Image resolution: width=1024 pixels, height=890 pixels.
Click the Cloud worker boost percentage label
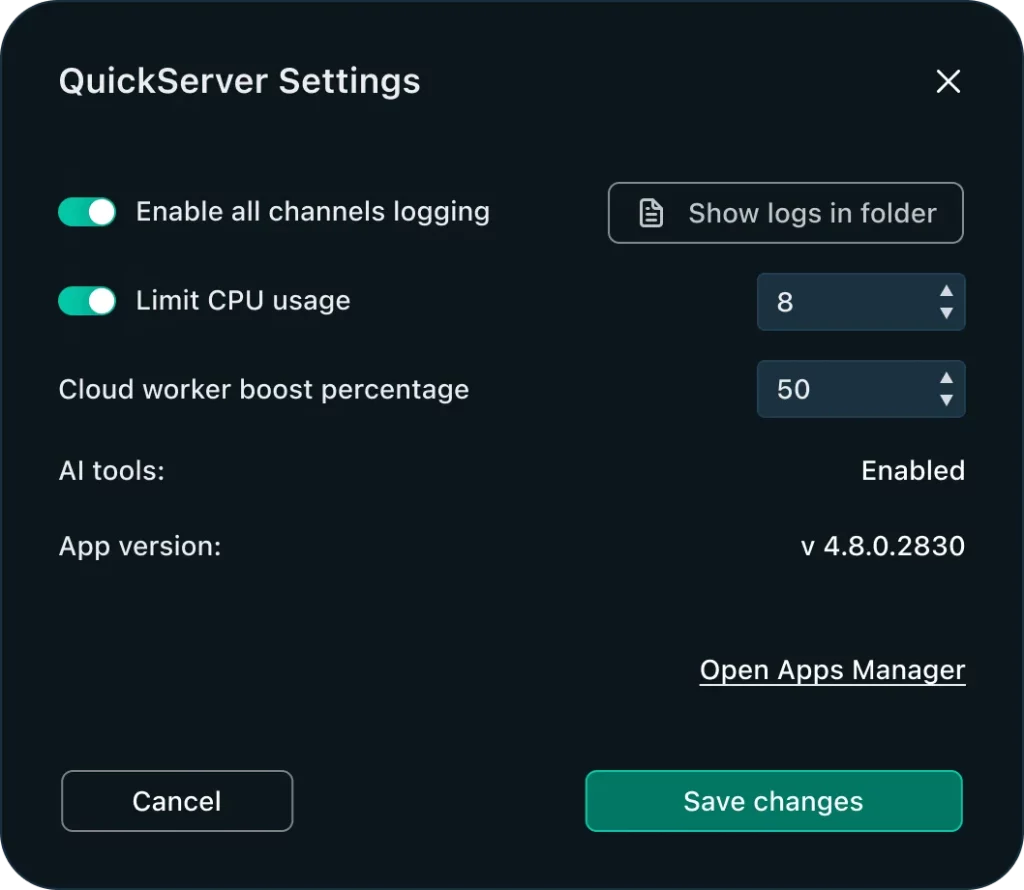(x=264, y=390)
